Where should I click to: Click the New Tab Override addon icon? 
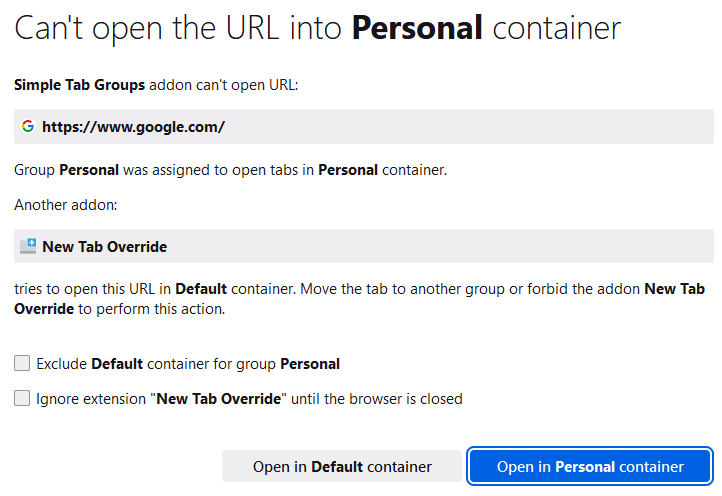(28, 246)
